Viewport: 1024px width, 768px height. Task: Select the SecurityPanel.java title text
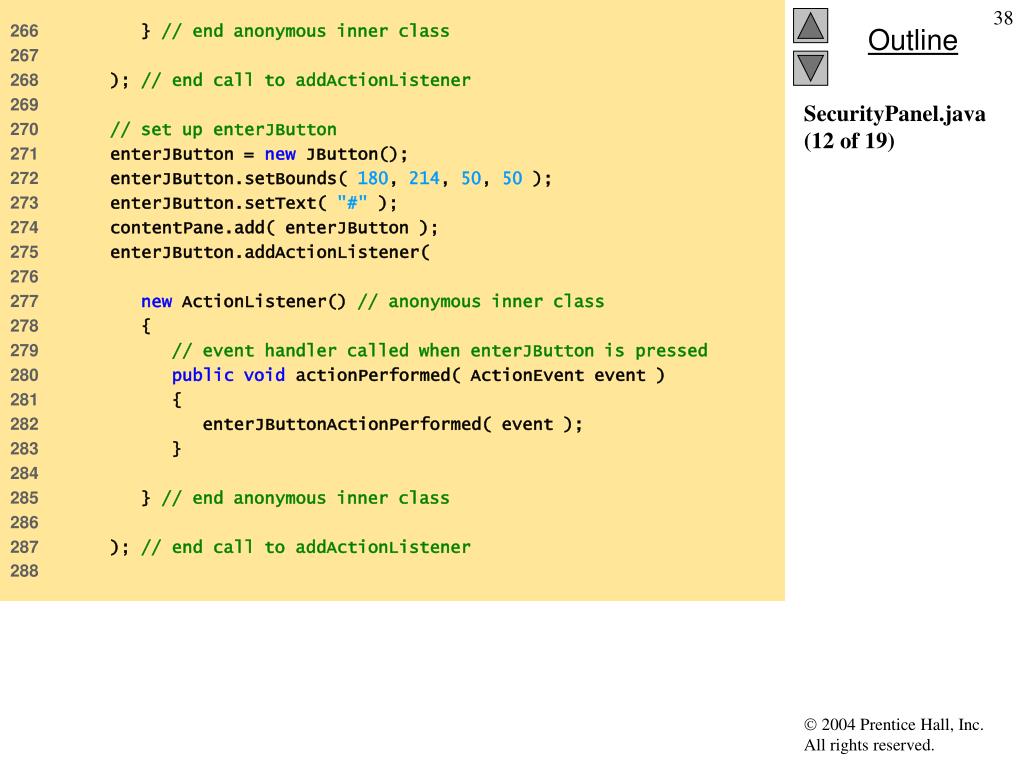(x=894, y=114)
